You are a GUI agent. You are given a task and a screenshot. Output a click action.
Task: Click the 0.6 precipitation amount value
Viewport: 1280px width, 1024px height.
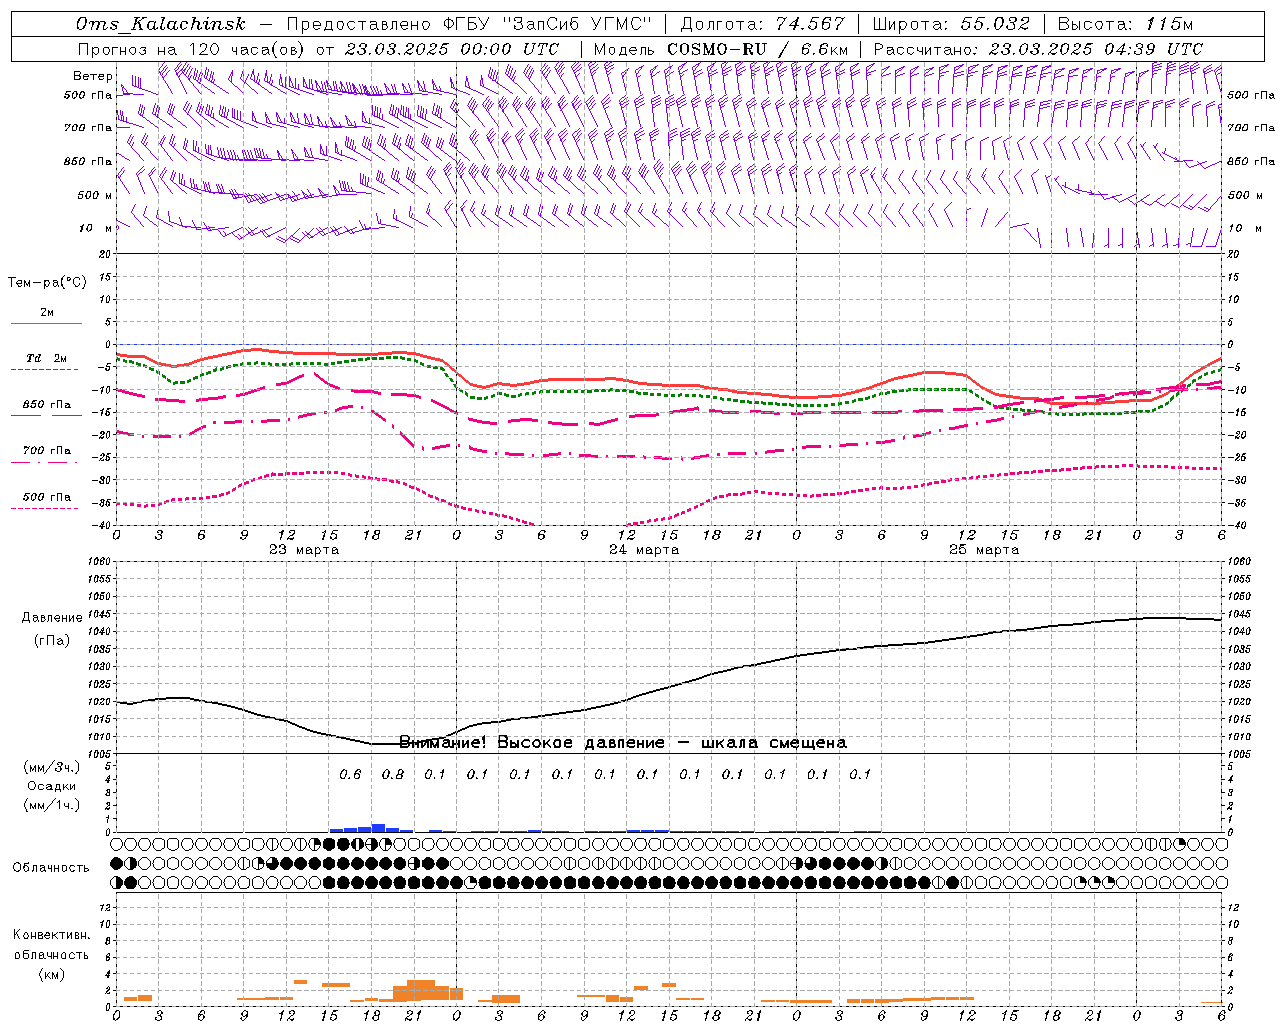(350, 774)
